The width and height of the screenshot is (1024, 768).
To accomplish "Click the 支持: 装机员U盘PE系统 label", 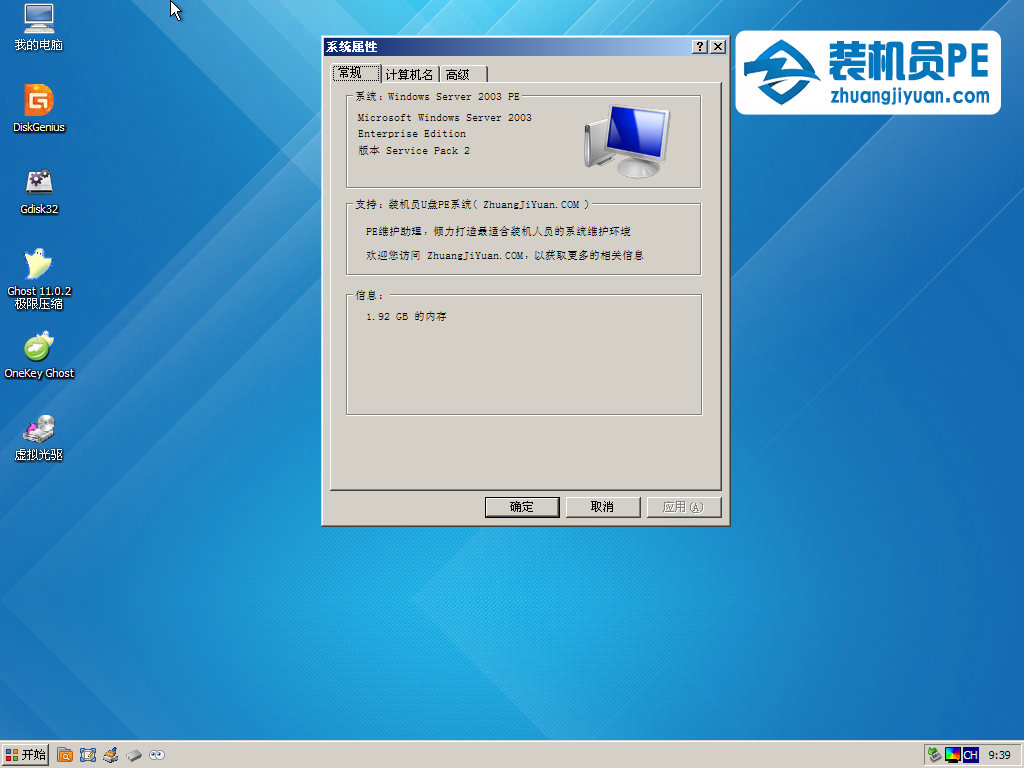I will pyautogui.click(x=472, y=204).
